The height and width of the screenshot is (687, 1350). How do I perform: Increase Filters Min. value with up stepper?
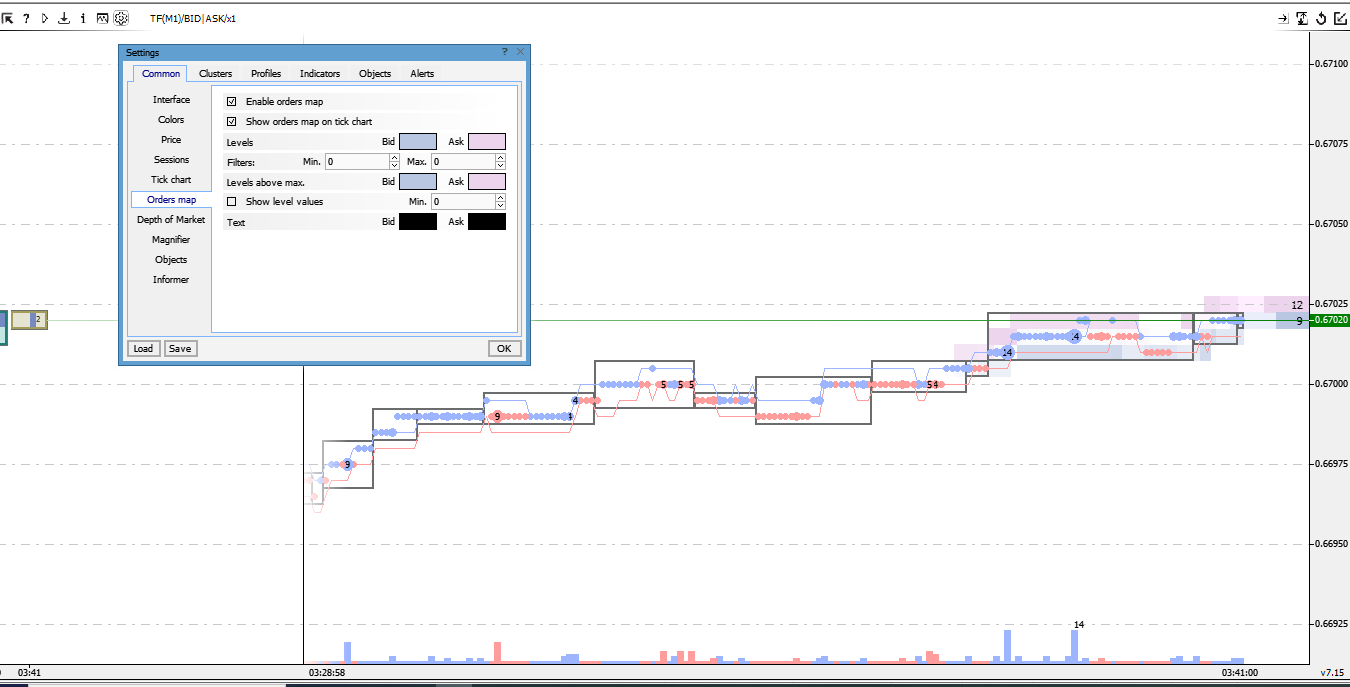point(394,158)
